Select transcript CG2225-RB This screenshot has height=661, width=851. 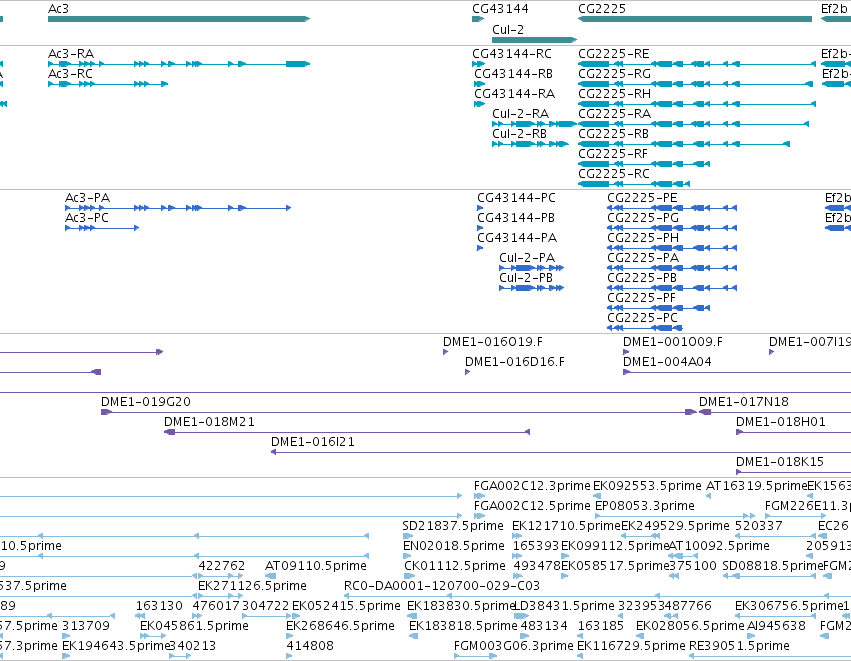pos(613,134)
